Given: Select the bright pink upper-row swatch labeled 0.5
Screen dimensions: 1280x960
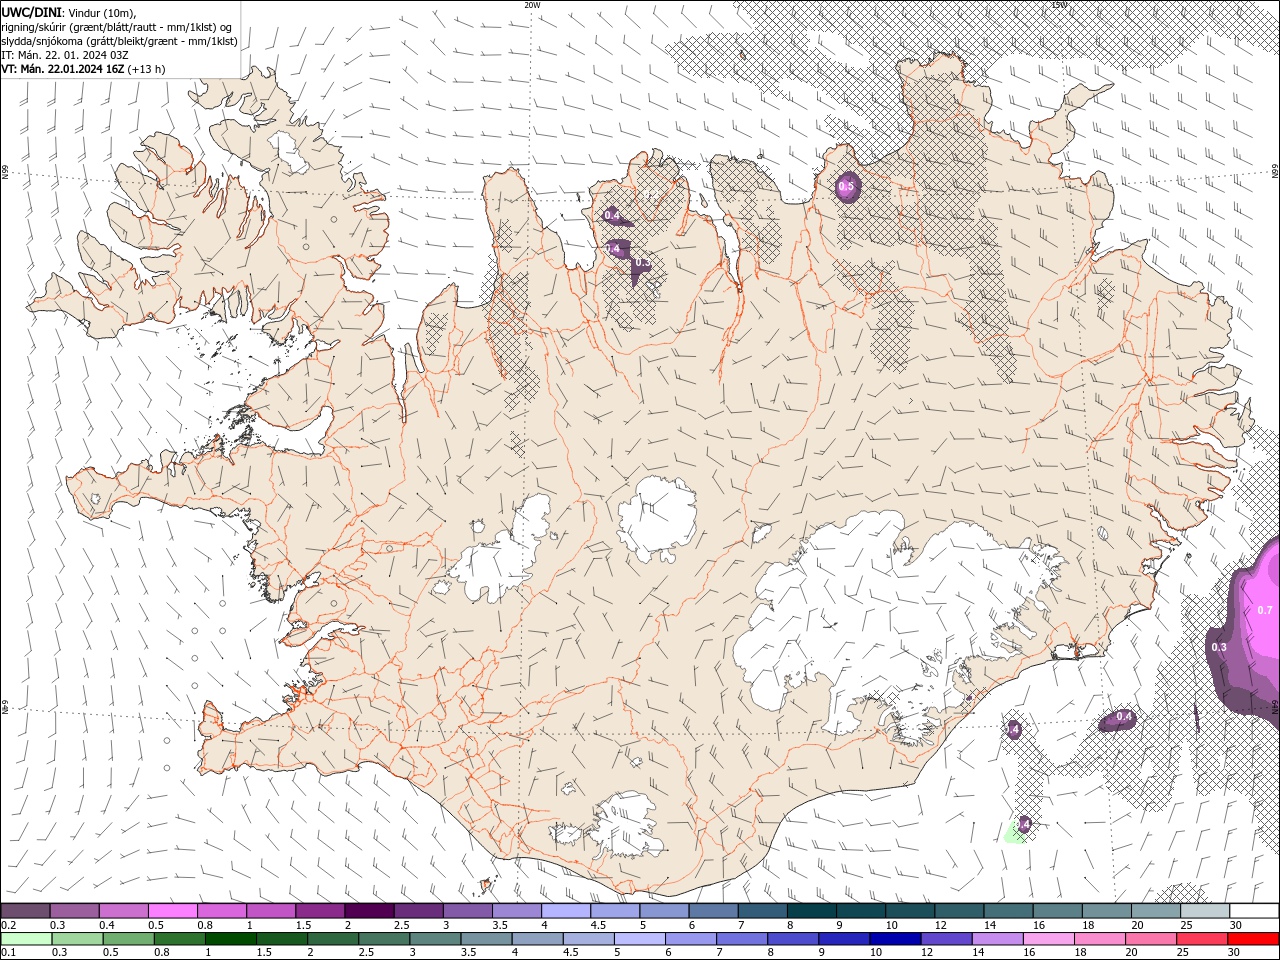Looking at the screenshot, I should click(x=172, y=911).
